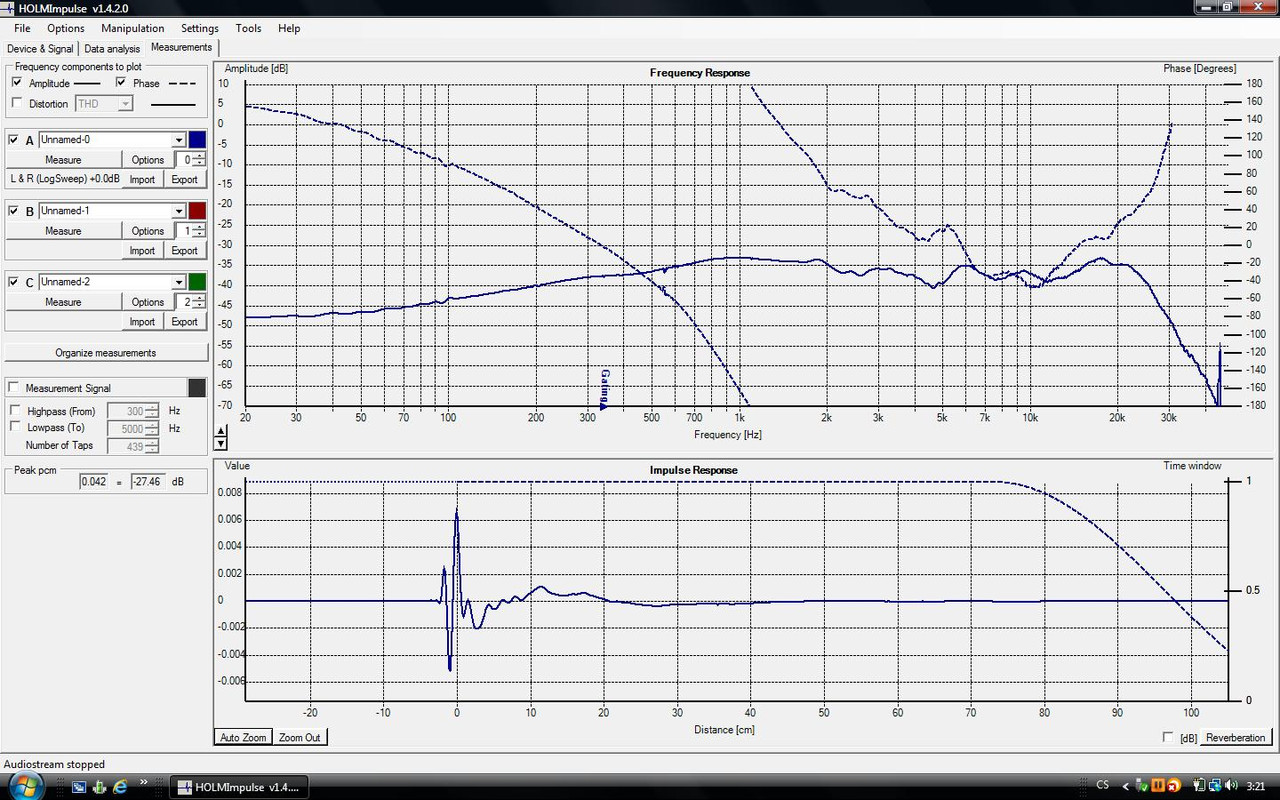Image resolution: width=1280 pixels, height=800 pixels.
Task: Switch to Data analysis tab
Action: (x=112, y=48)
